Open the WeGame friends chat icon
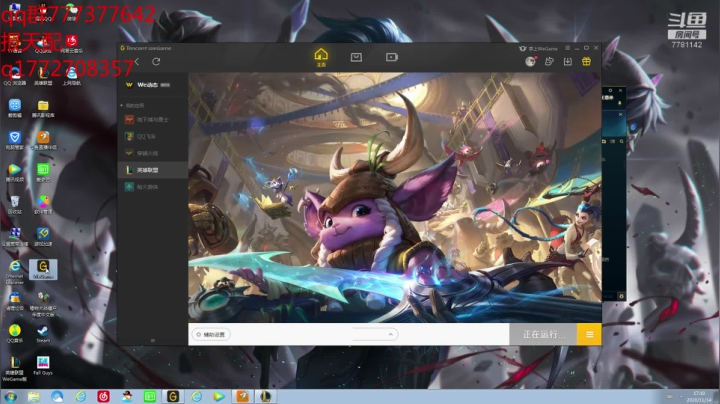The width and height of the screenshot is (720, 404). coord(549,62)
